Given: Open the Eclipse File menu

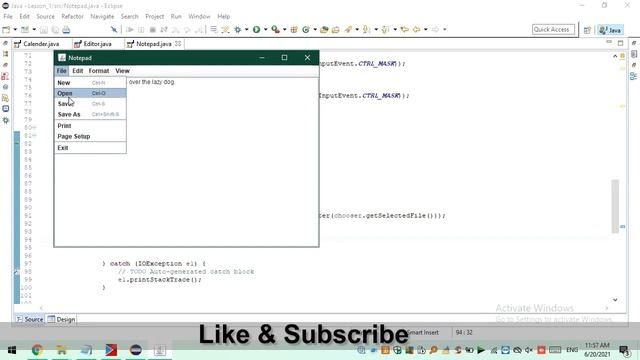Looking at the screenshot, I should point(8,16).
